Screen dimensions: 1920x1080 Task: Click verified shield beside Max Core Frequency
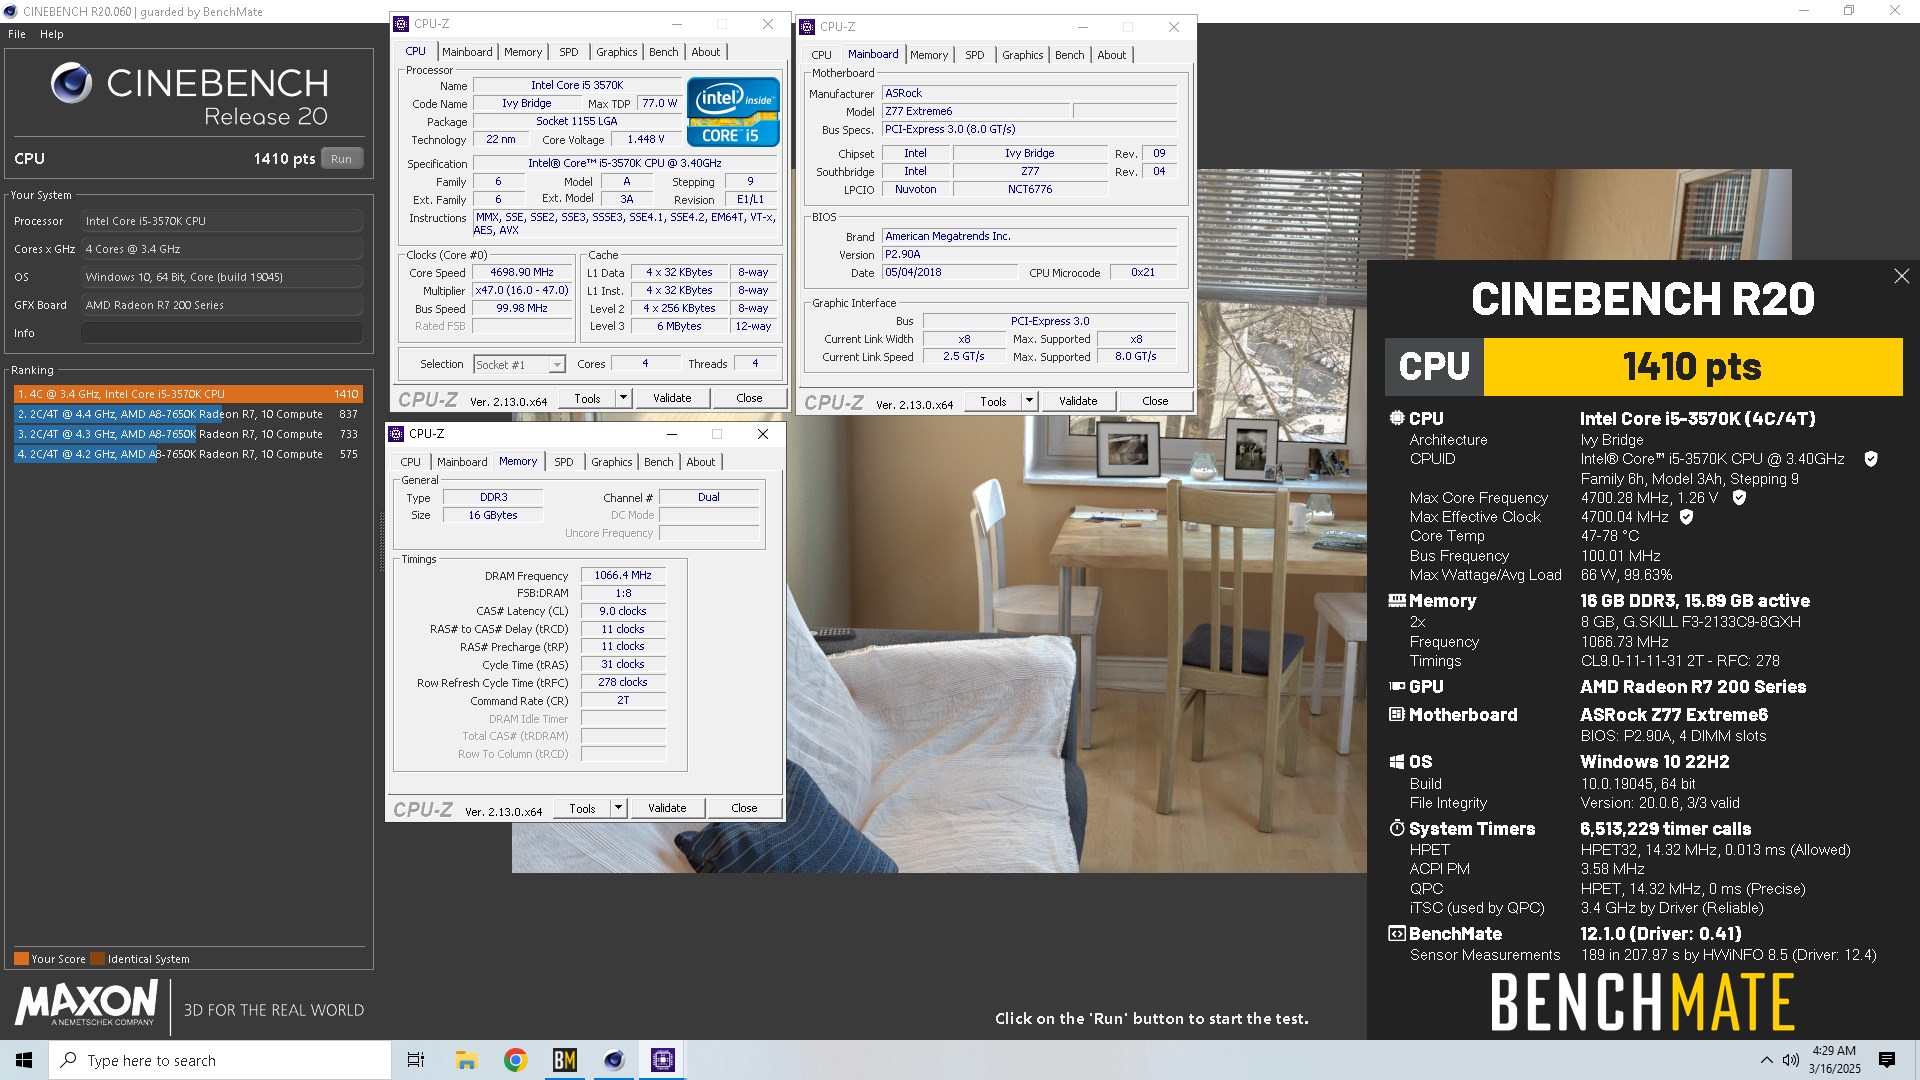click(1739, 498)
